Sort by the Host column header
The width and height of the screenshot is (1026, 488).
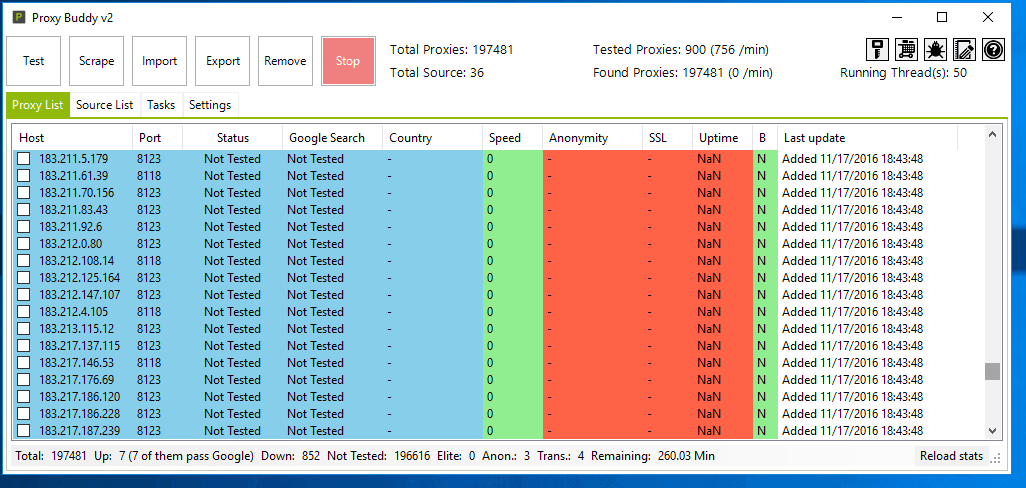tap(73, 138)
